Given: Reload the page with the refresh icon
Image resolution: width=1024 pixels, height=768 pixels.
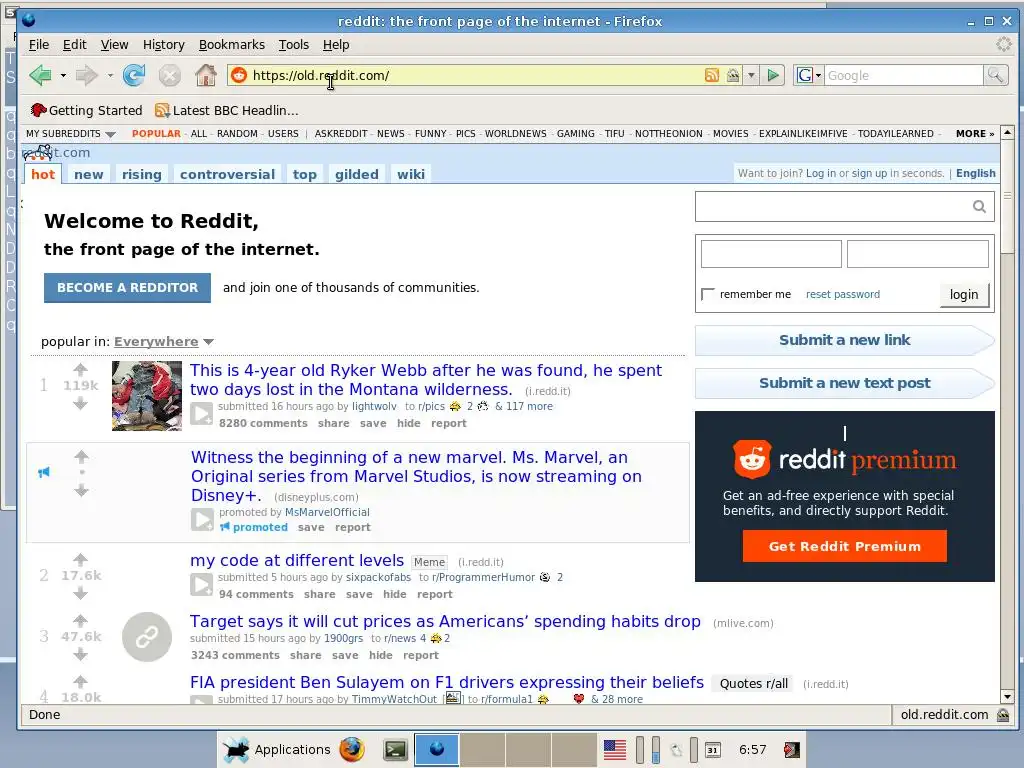Looking at the screenshot, I should pos(134,76).
